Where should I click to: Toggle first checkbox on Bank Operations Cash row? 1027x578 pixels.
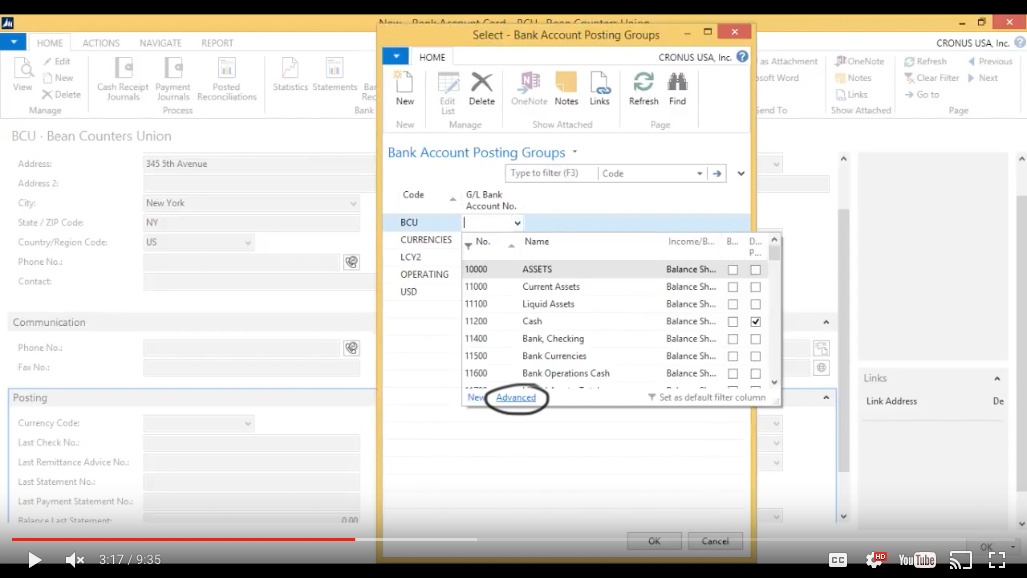point(733,374)
